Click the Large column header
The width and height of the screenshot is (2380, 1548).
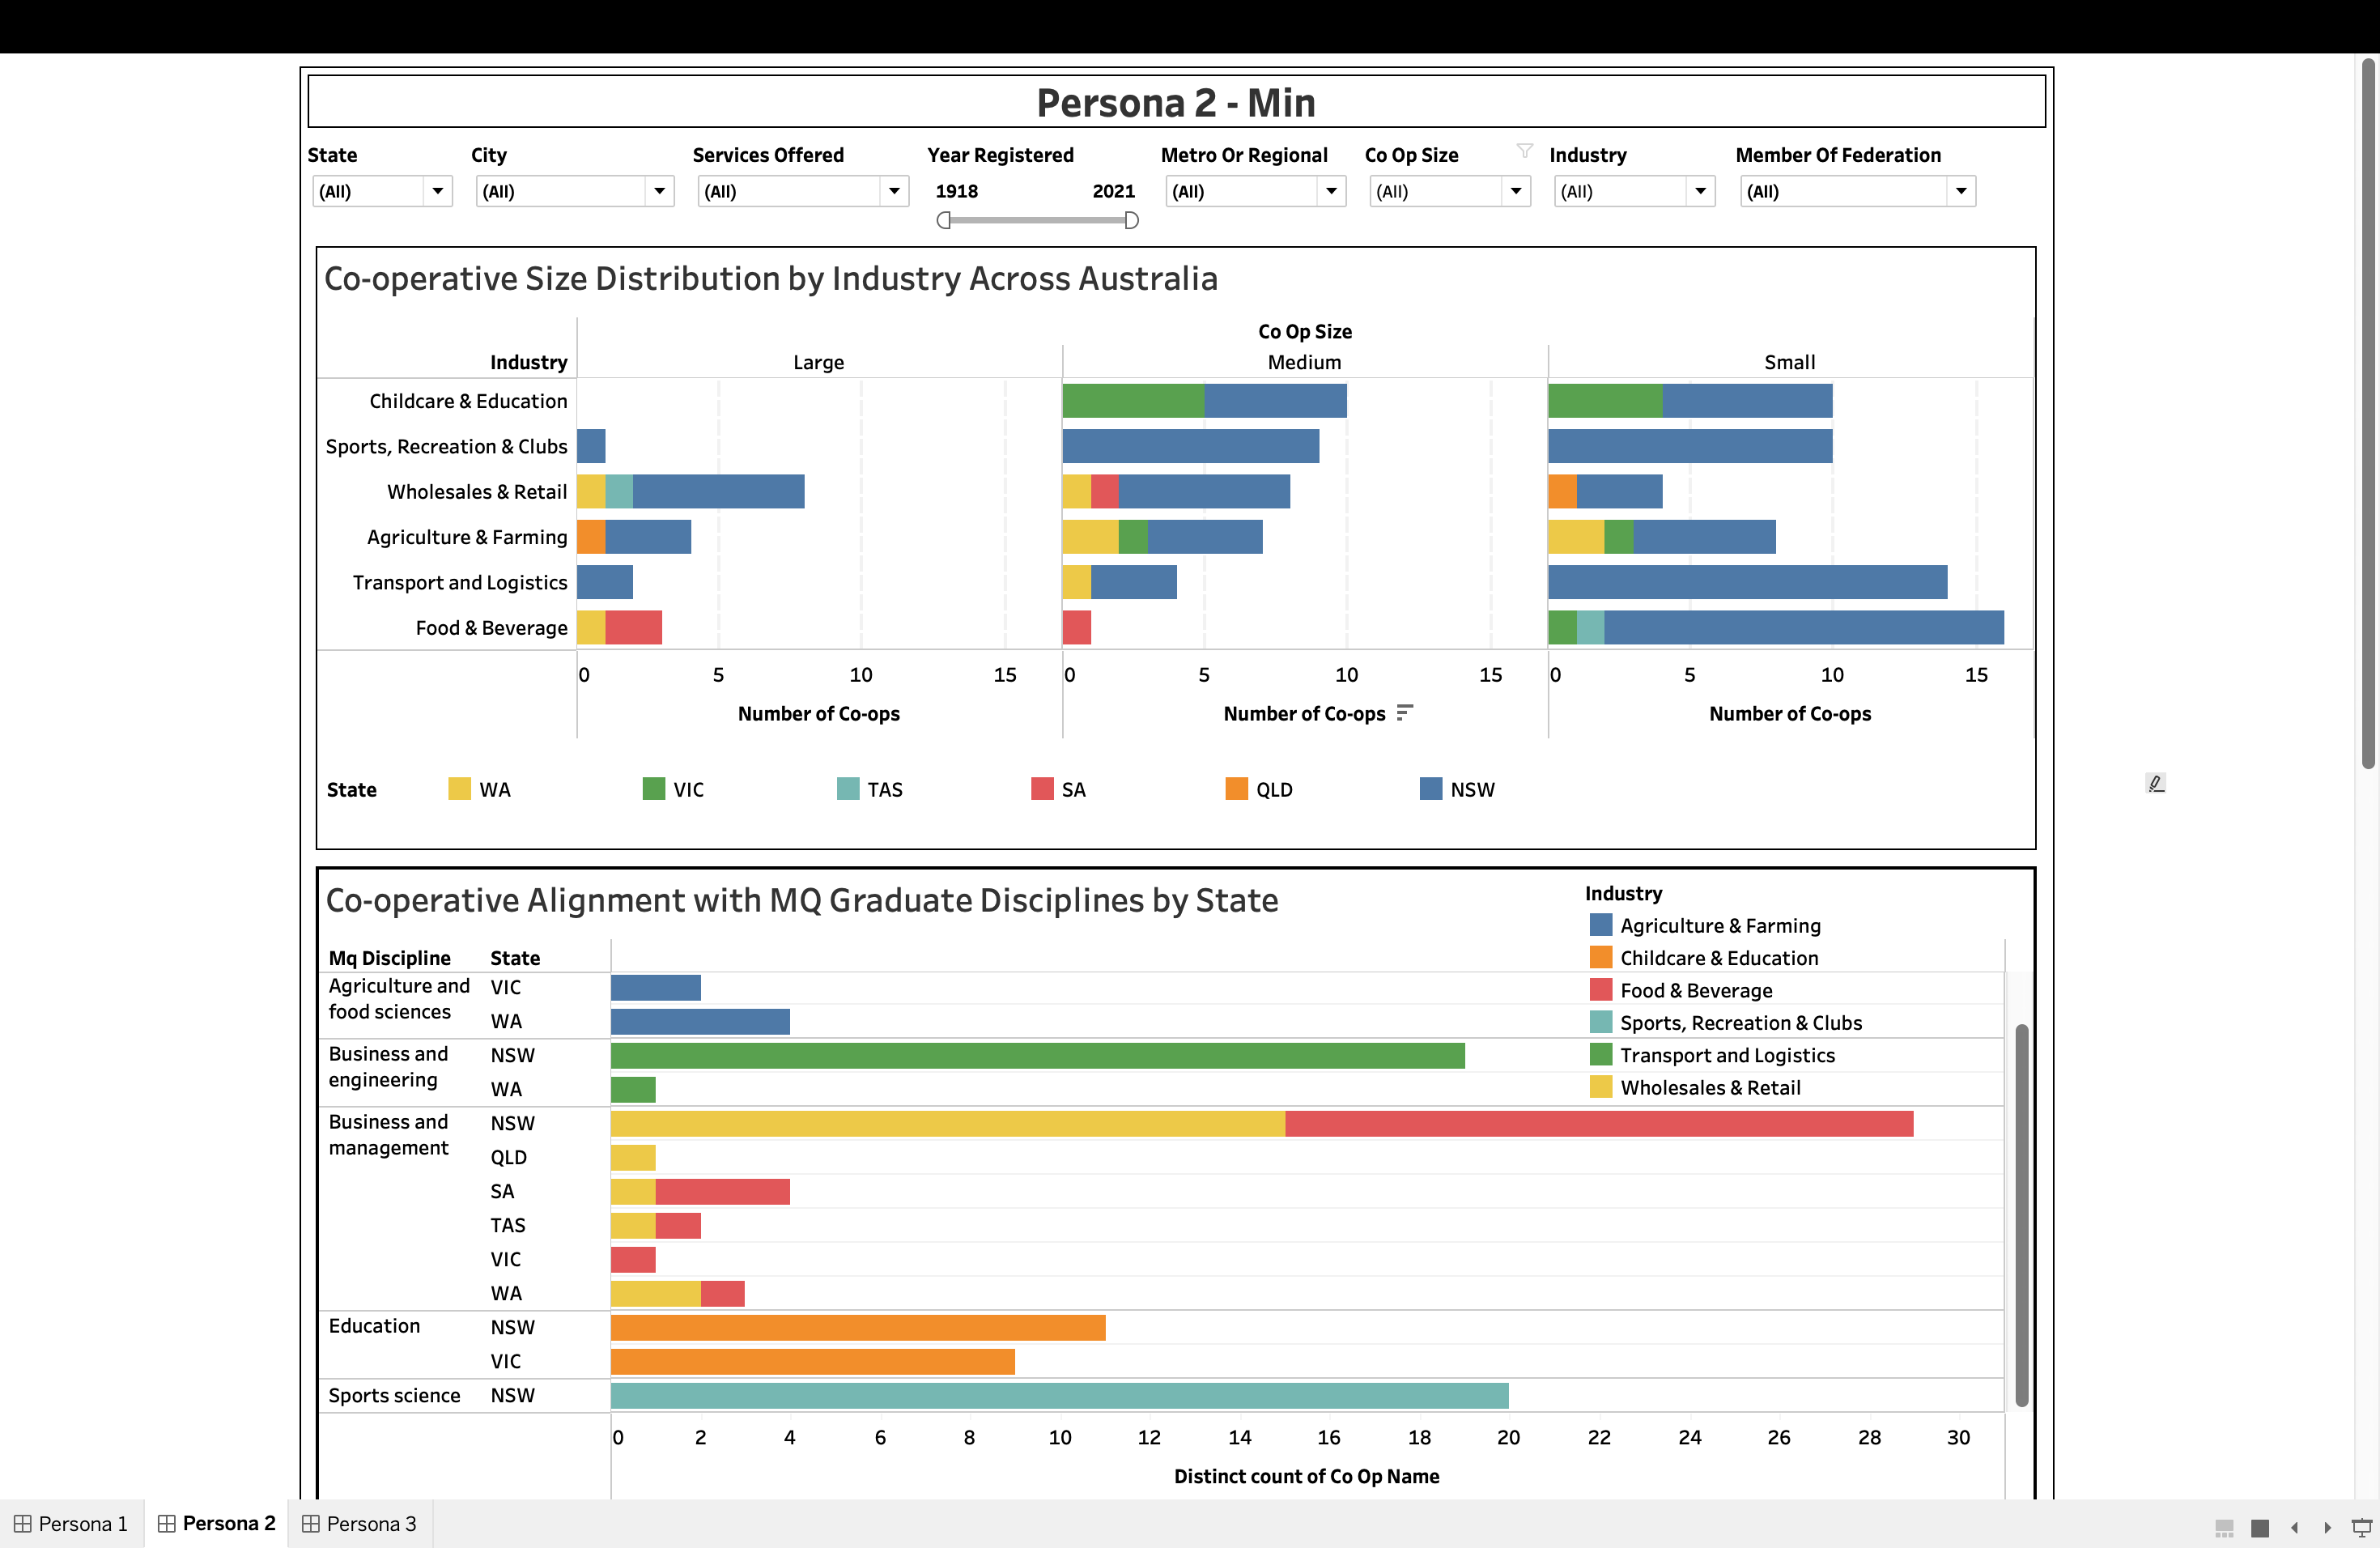(x=818, y=362)
